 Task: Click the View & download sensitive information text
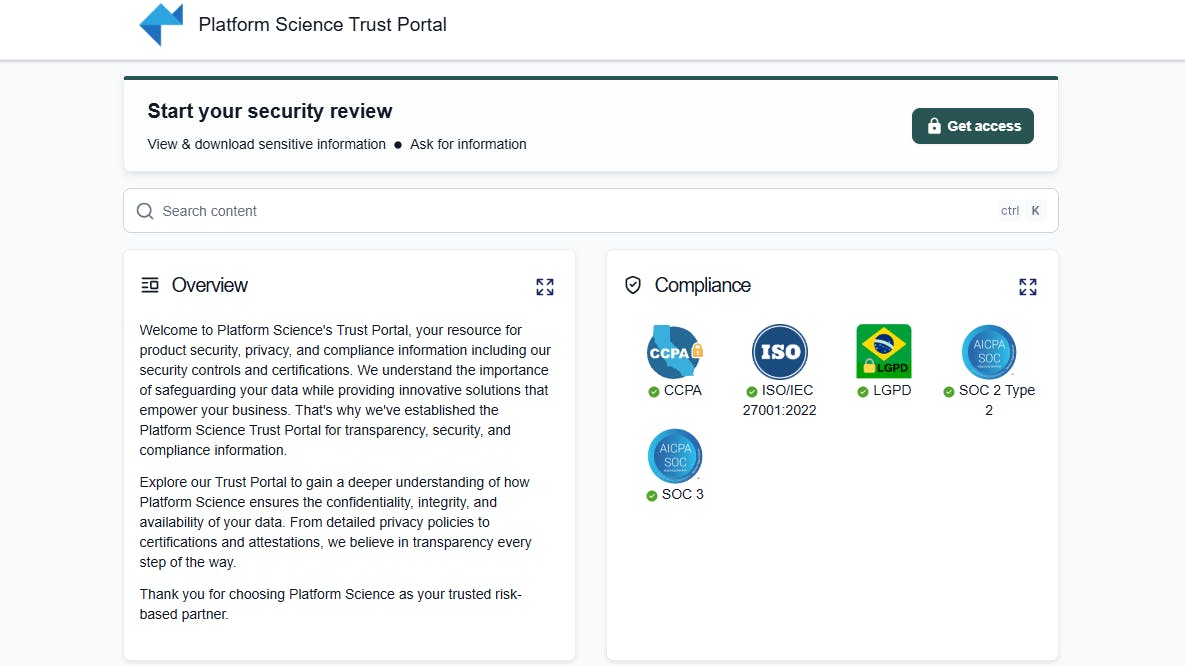pos(266,144)
